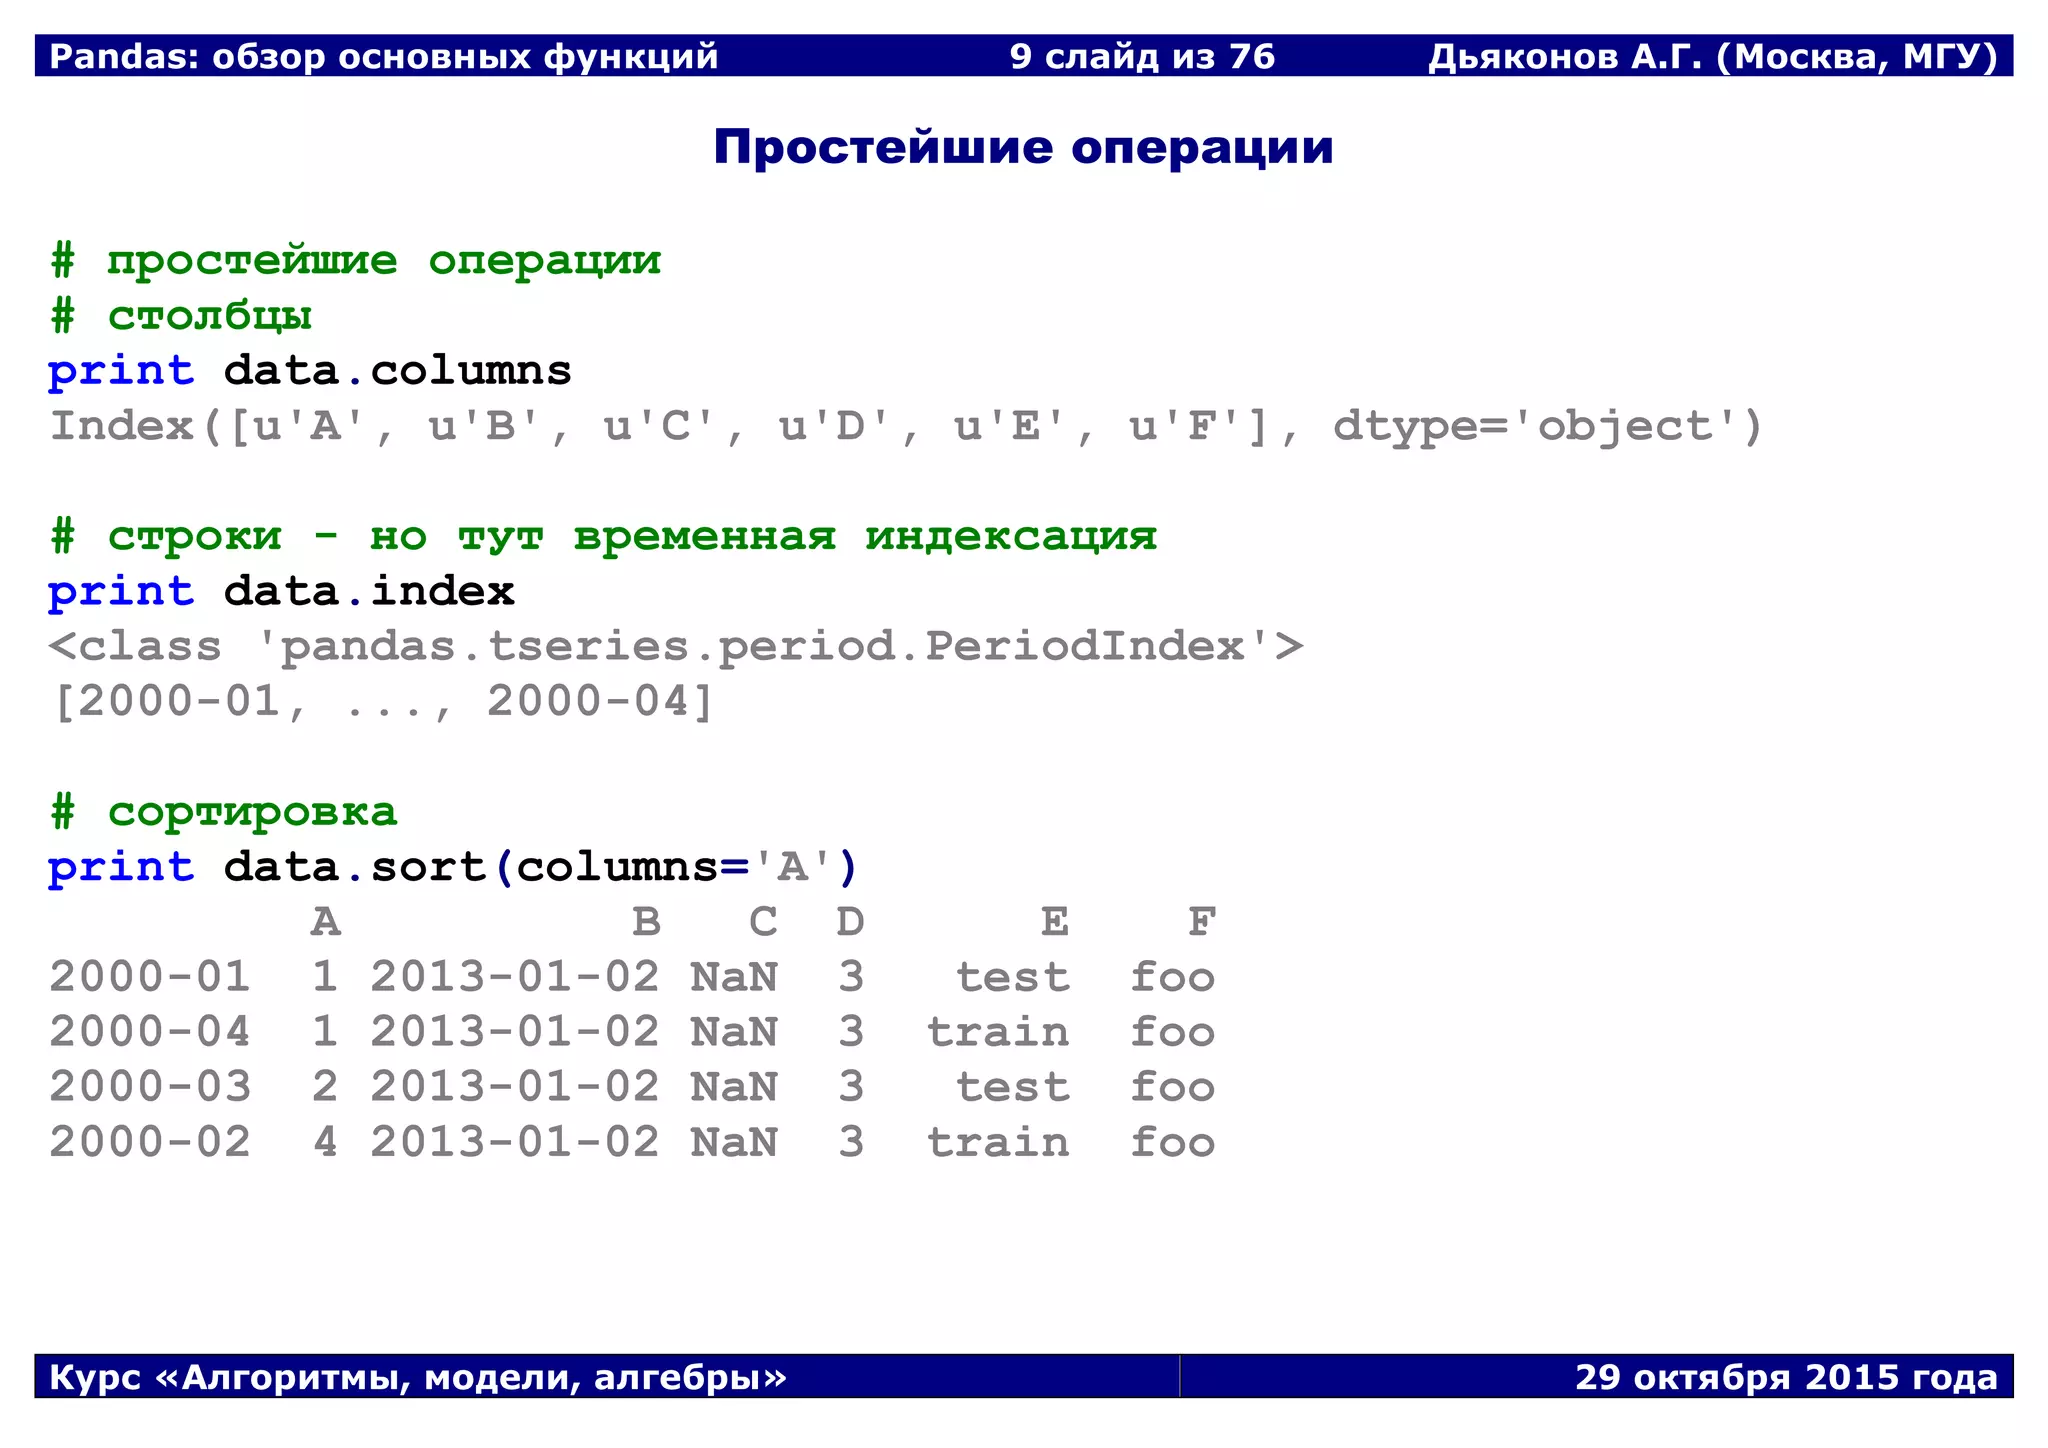
Task: Click the comment '# столбцы'
Action: 181,316
